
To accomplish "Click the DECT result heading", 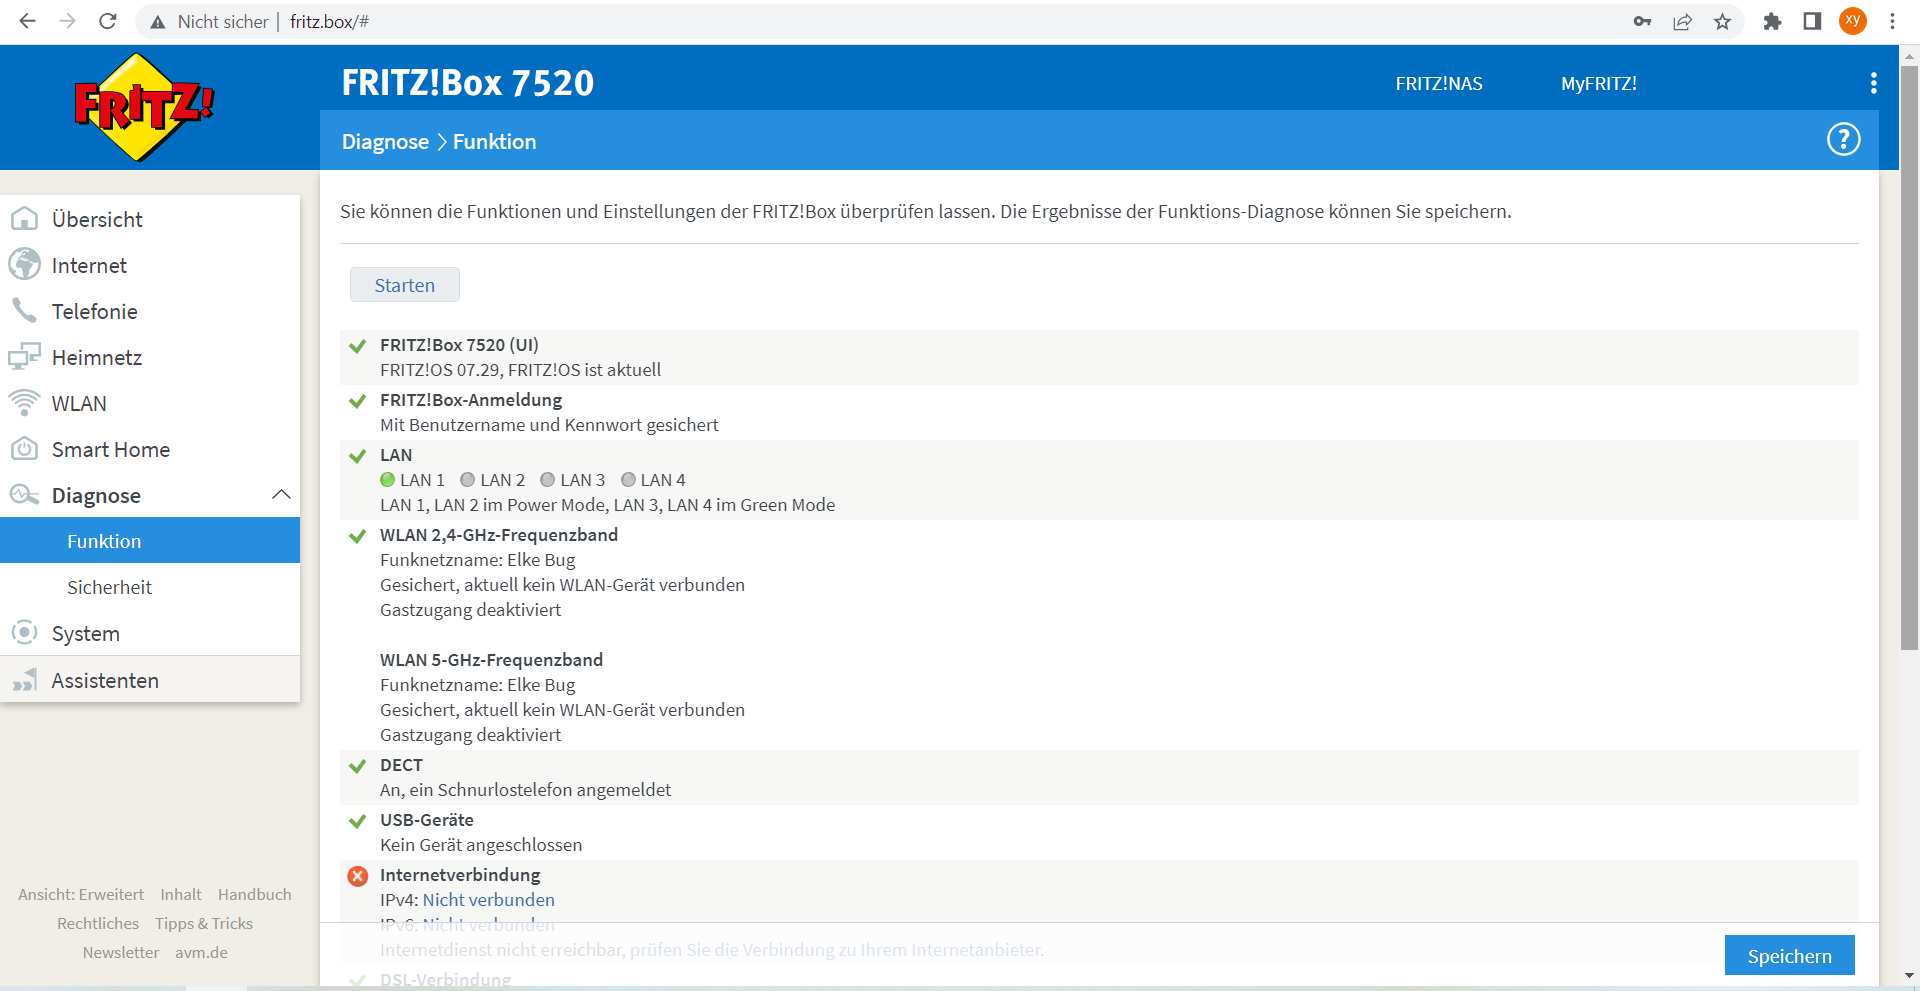I will [401, 765].
